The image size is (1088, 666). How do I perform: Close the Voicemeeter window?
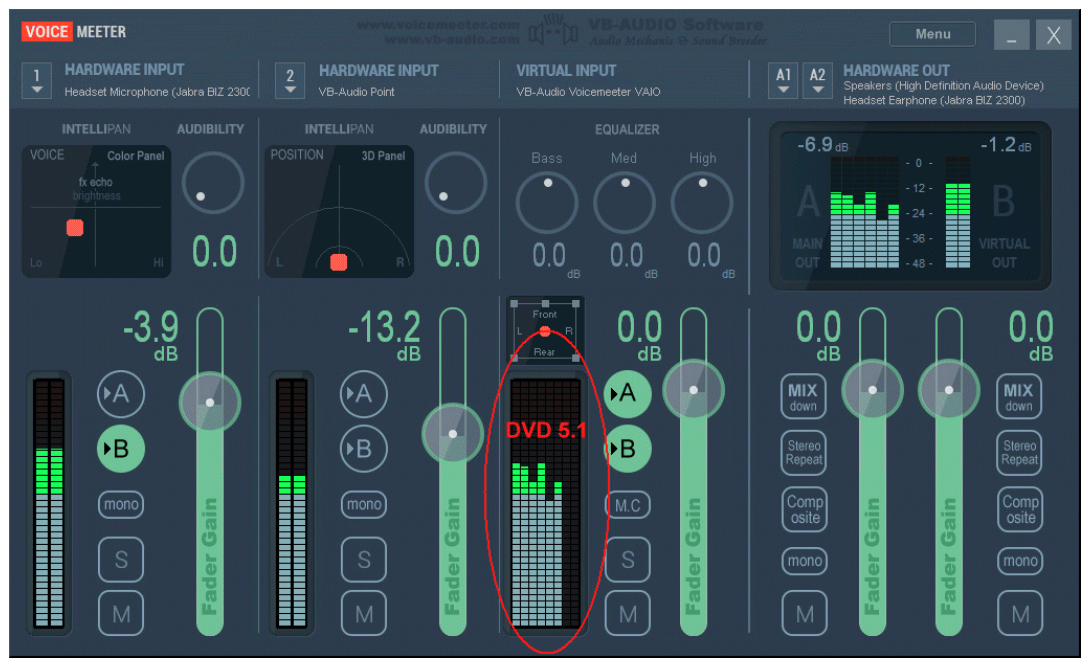tap(1053, 35)
